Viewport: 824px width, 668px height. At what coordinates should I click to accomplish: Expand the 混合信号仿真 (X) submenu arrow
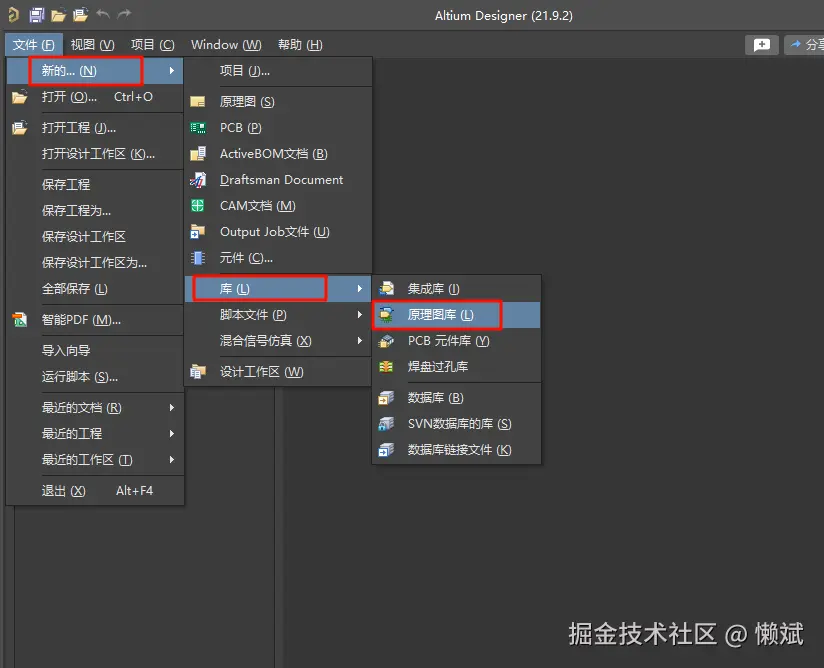359,341
